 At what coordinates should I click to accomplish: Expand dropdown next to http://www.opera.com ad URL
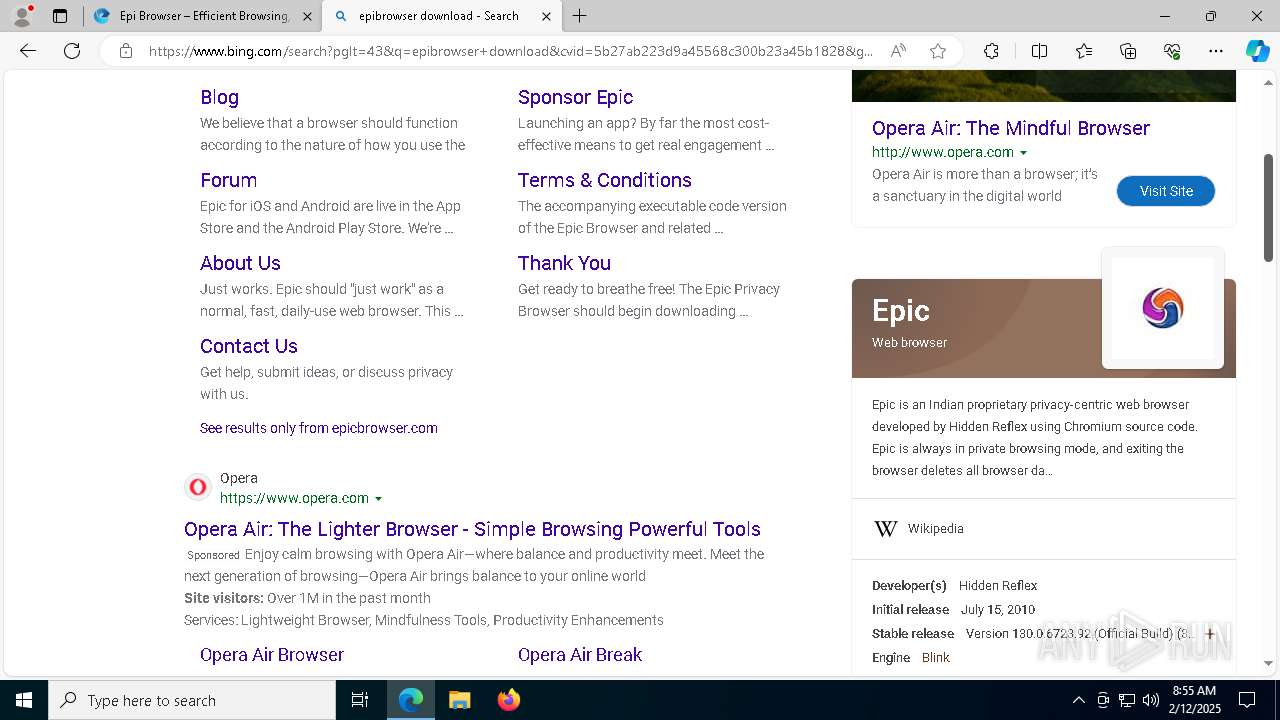(x=1023, y=153)
